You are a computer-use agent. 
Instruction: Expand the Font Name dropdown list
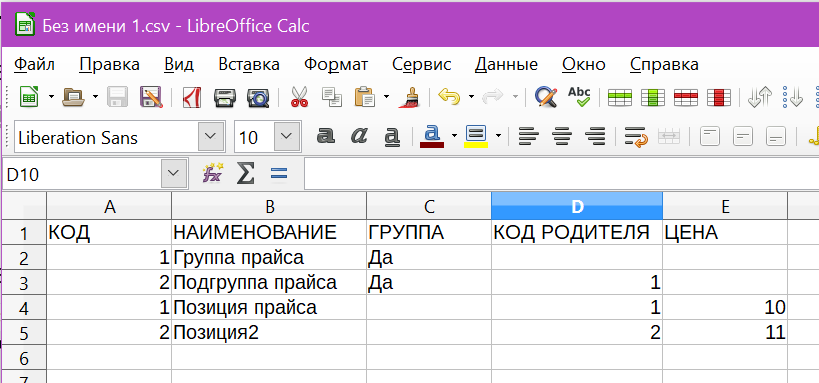pyautogui.click(x=211, y=137)
